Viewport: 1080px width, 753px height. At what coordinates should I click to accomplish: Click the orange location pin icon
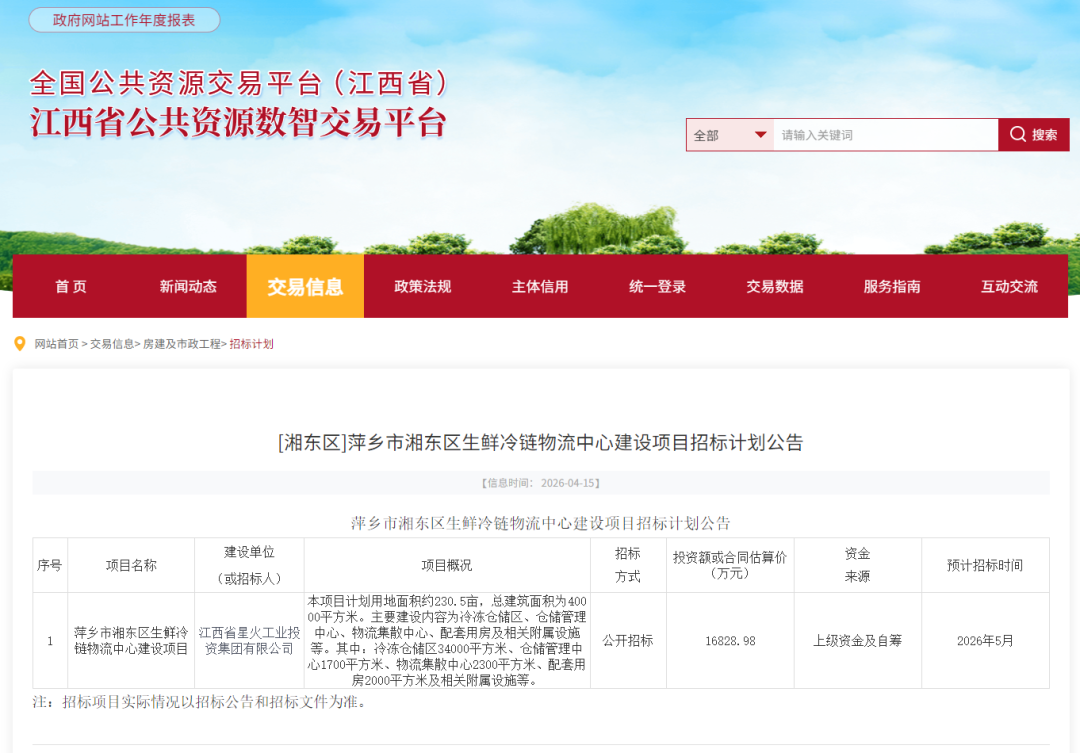pos(20,343)
